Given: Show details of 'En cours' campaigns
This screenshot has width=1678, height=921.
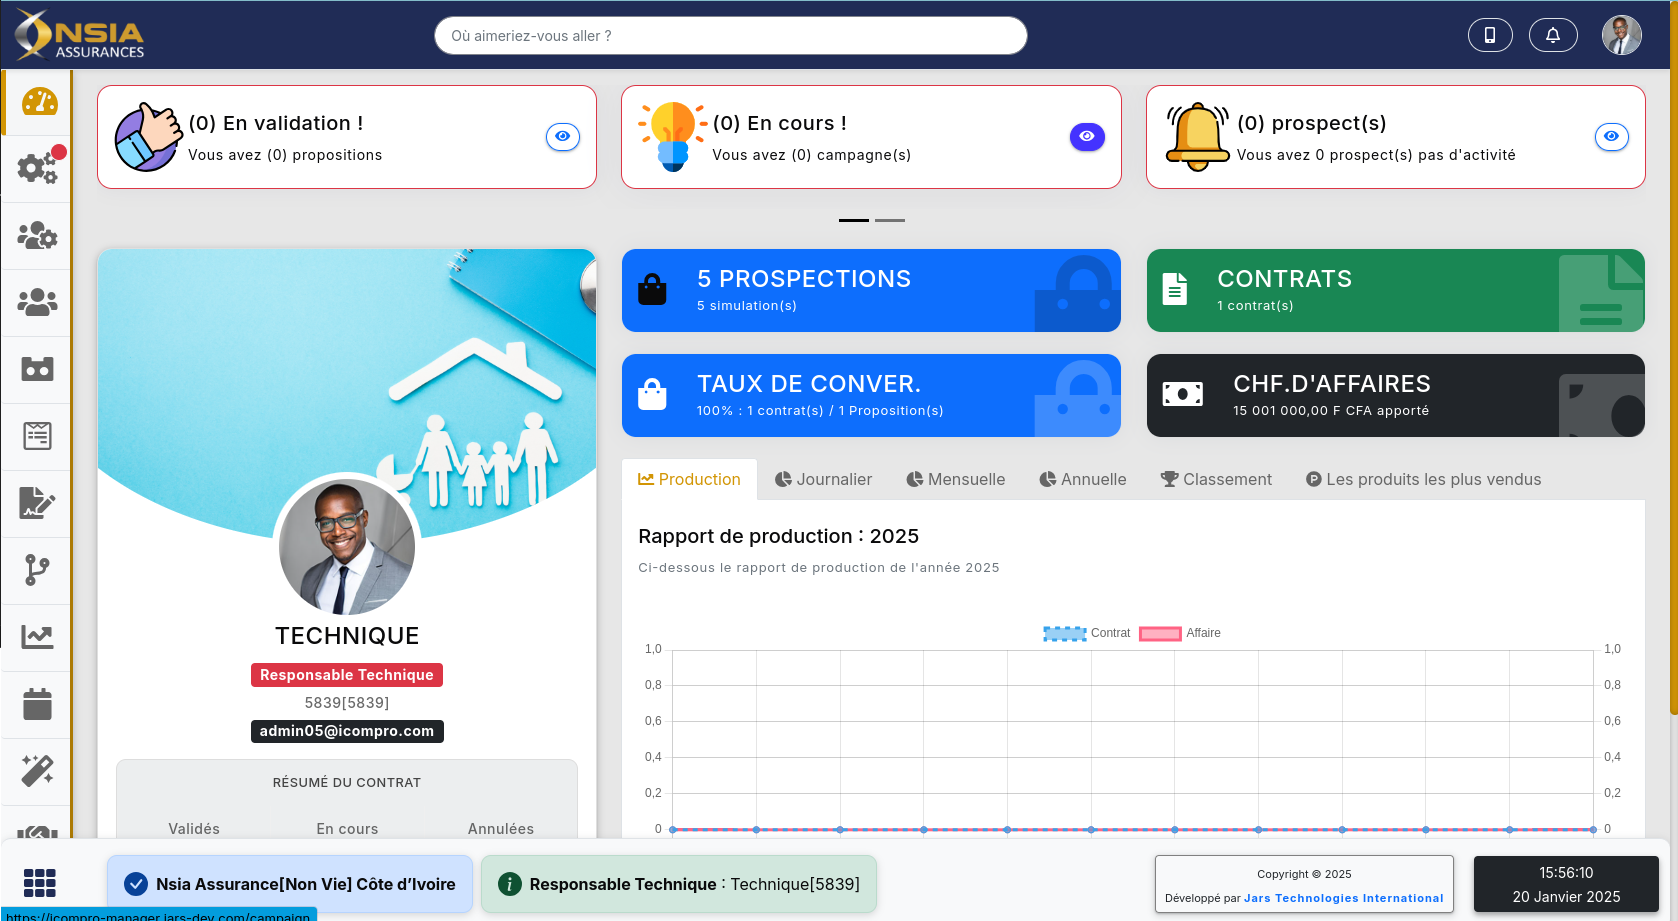Looking at the screenshot, I should coord(1087,136).
